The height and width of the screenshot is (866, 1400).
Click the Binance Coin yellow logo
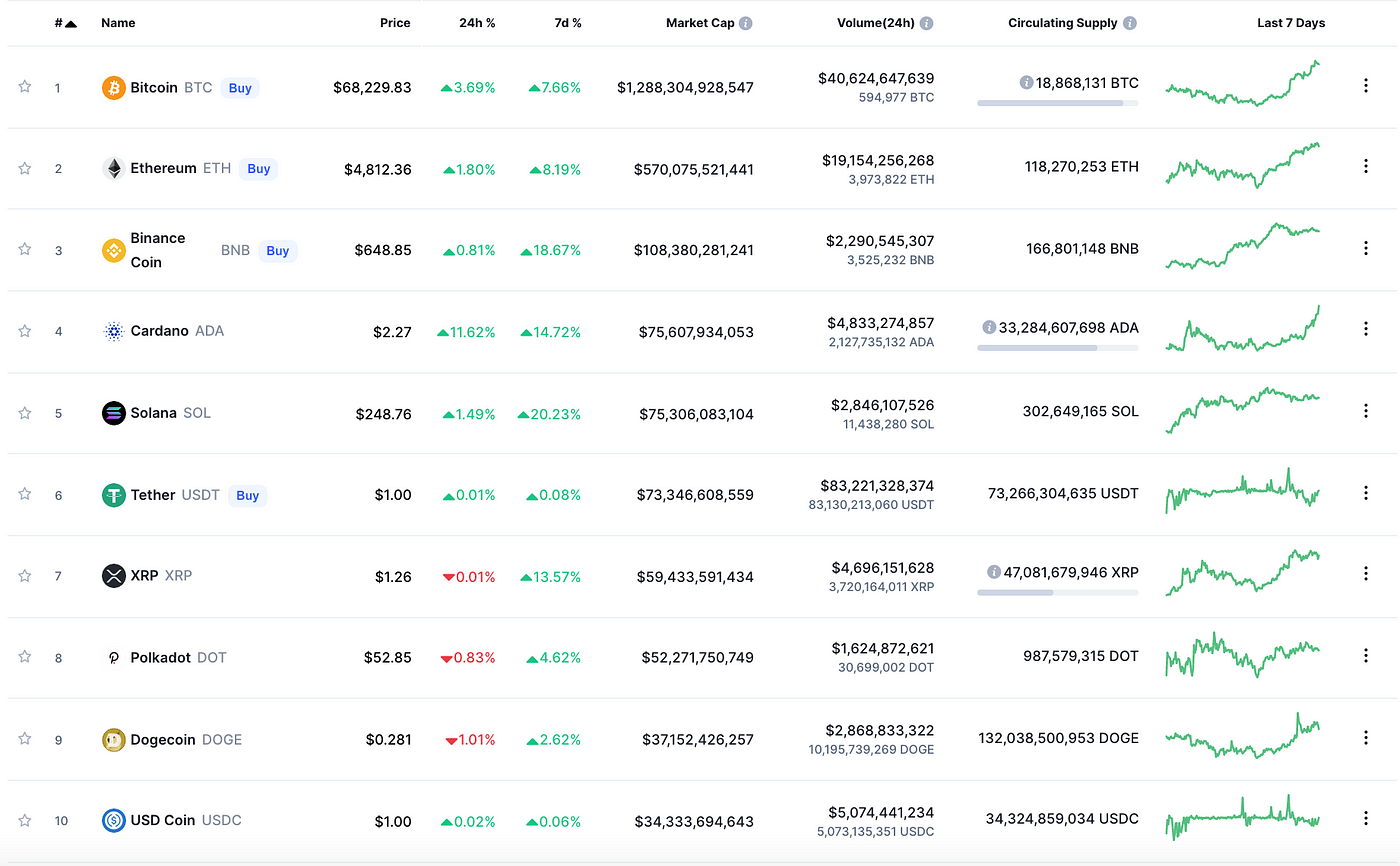pos(114,250)
